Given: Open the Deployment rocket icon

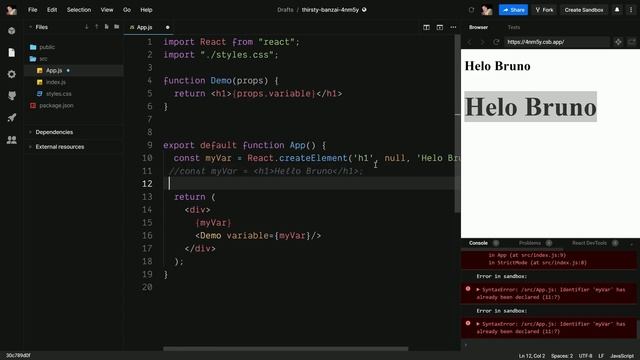Looking at the screenshot, I should (x=11, y=118).
